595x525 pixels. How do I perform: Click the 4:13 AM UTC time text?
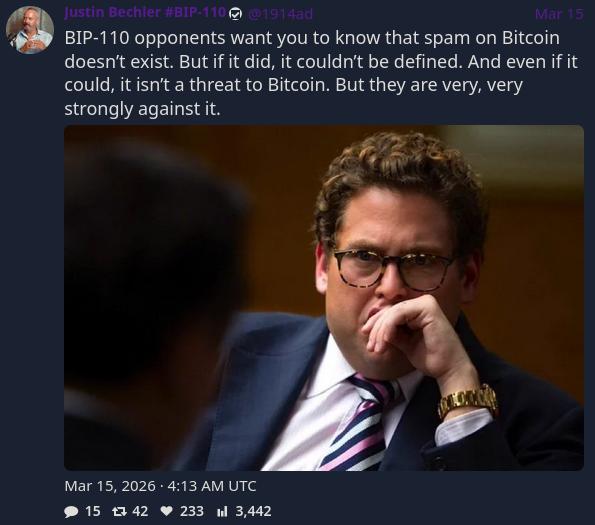(x=212, y=486)
